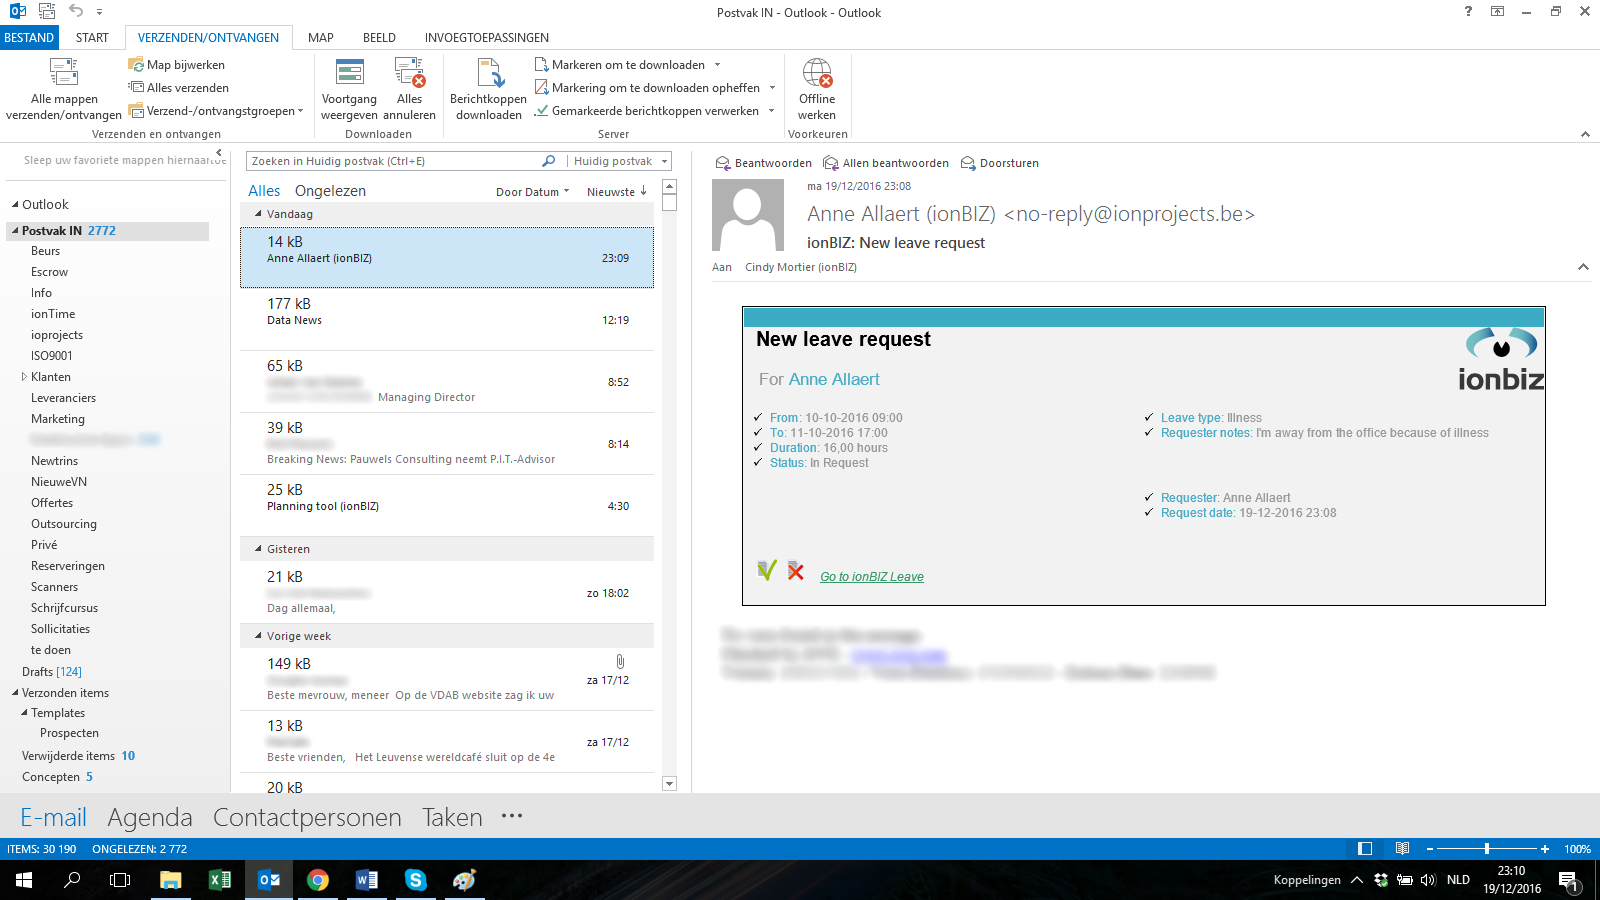Image resolution: width=1600 pixels, height=900 pixels.
Task: Click Alles annuleren icon
Action: pyautogui.click(x=410, y=73)
